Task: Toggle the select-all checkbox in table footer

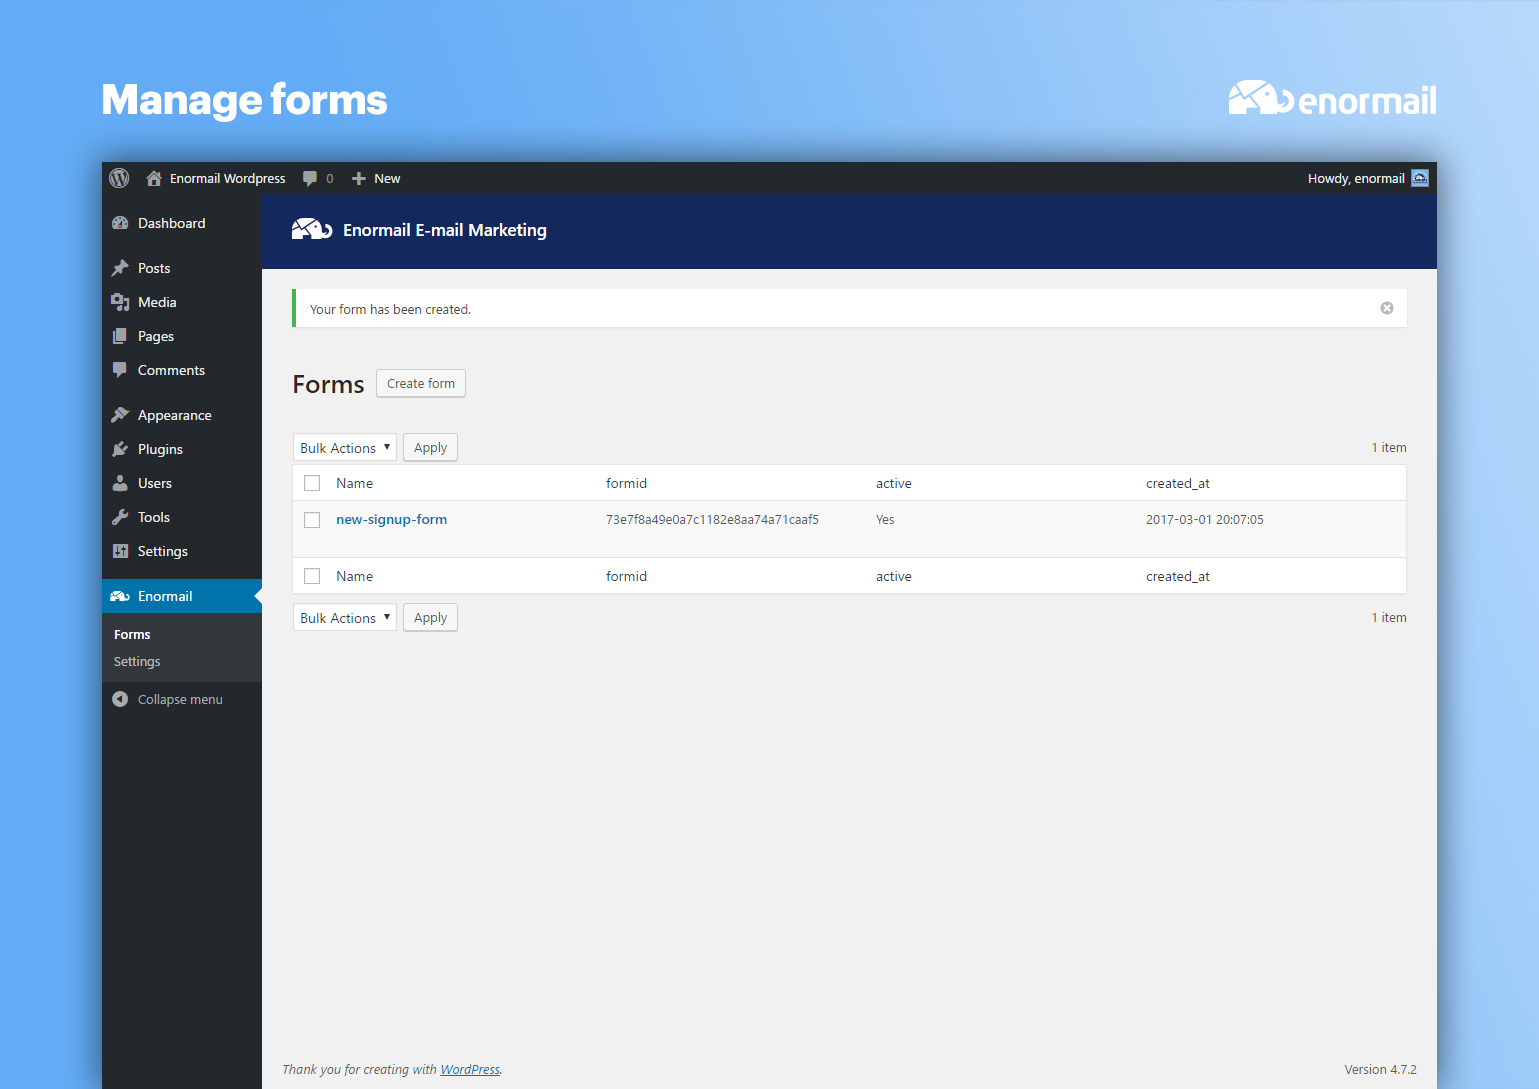Action: 312,576
